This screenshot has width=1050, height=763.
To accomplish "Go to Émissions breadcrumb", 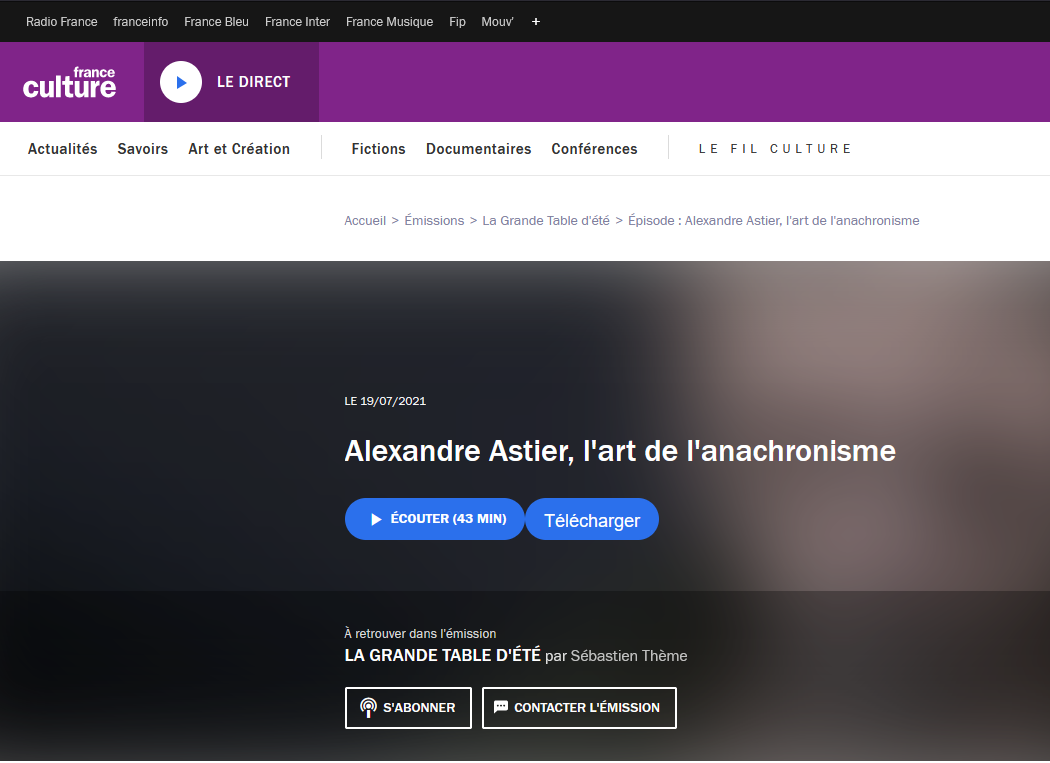I will (434, 220).
